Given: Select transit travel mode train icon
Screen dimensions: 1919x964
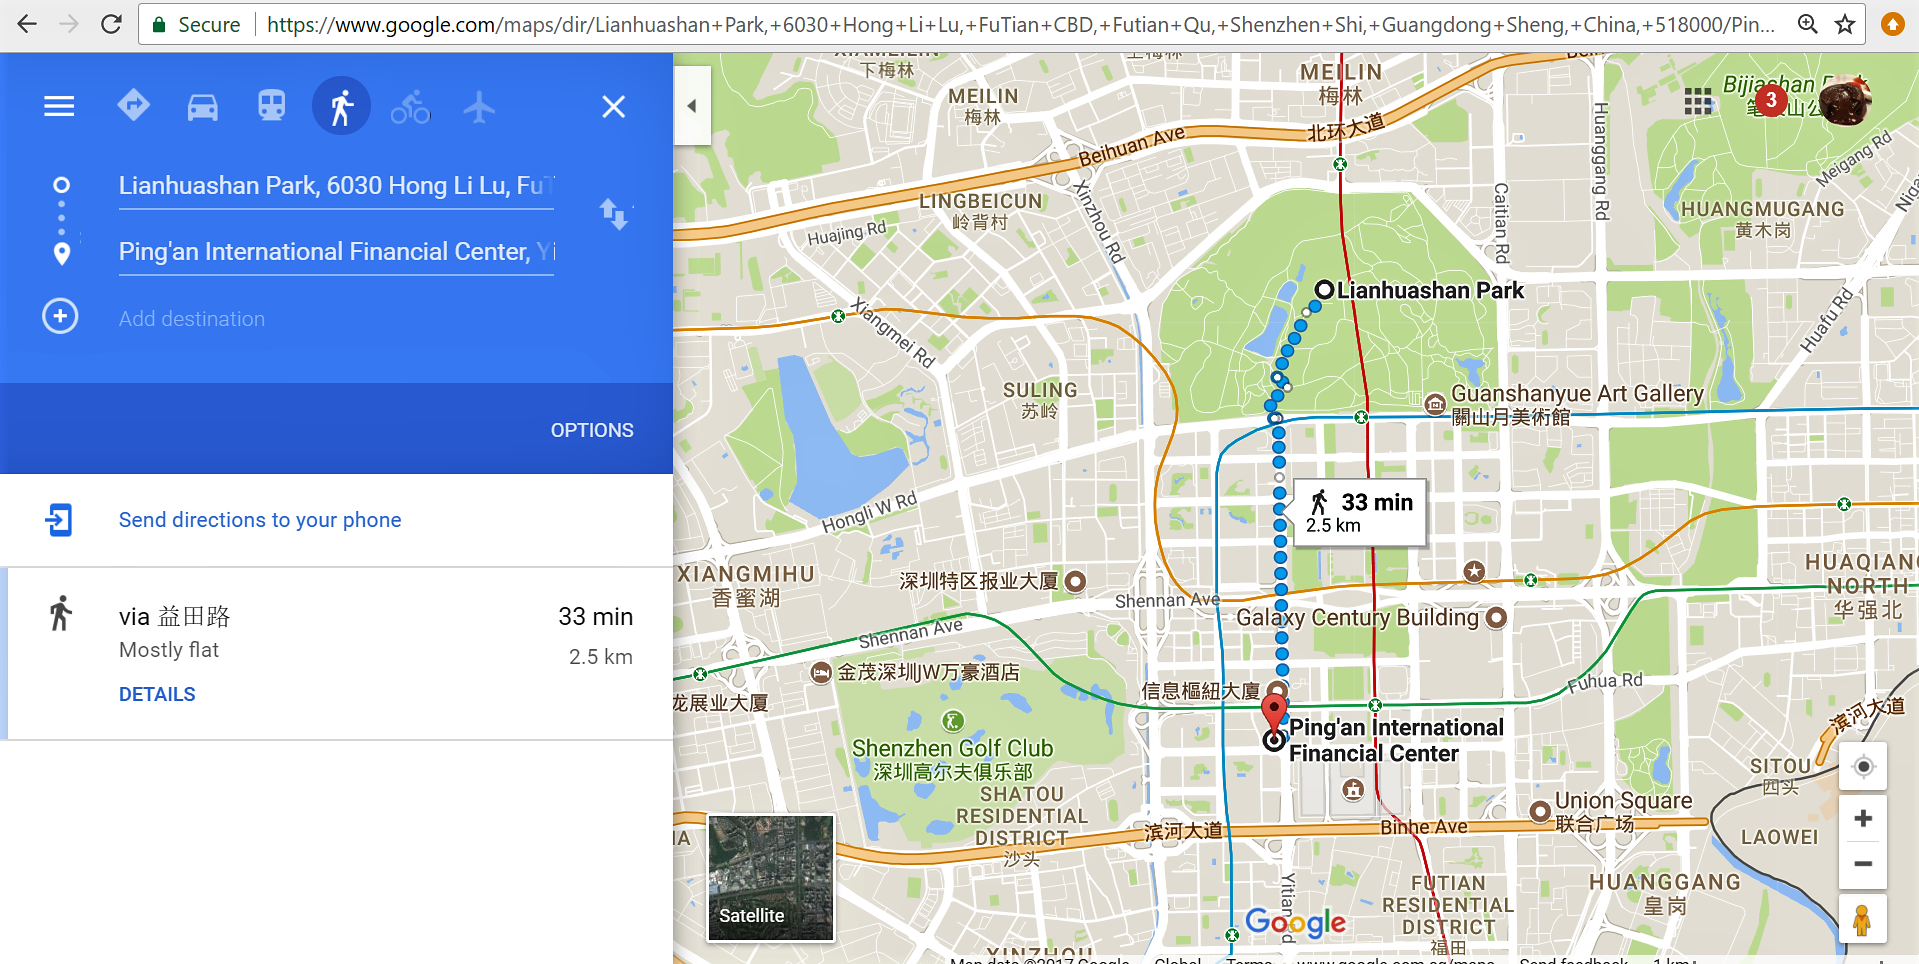Looking at the screenshot, I should pyautogui.click(x=271, y=106).
